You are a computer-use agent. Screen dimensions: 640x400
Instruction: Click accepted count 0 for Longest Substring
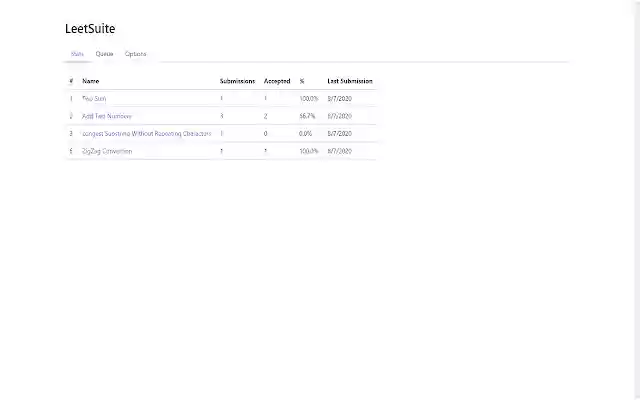(265, 134)
